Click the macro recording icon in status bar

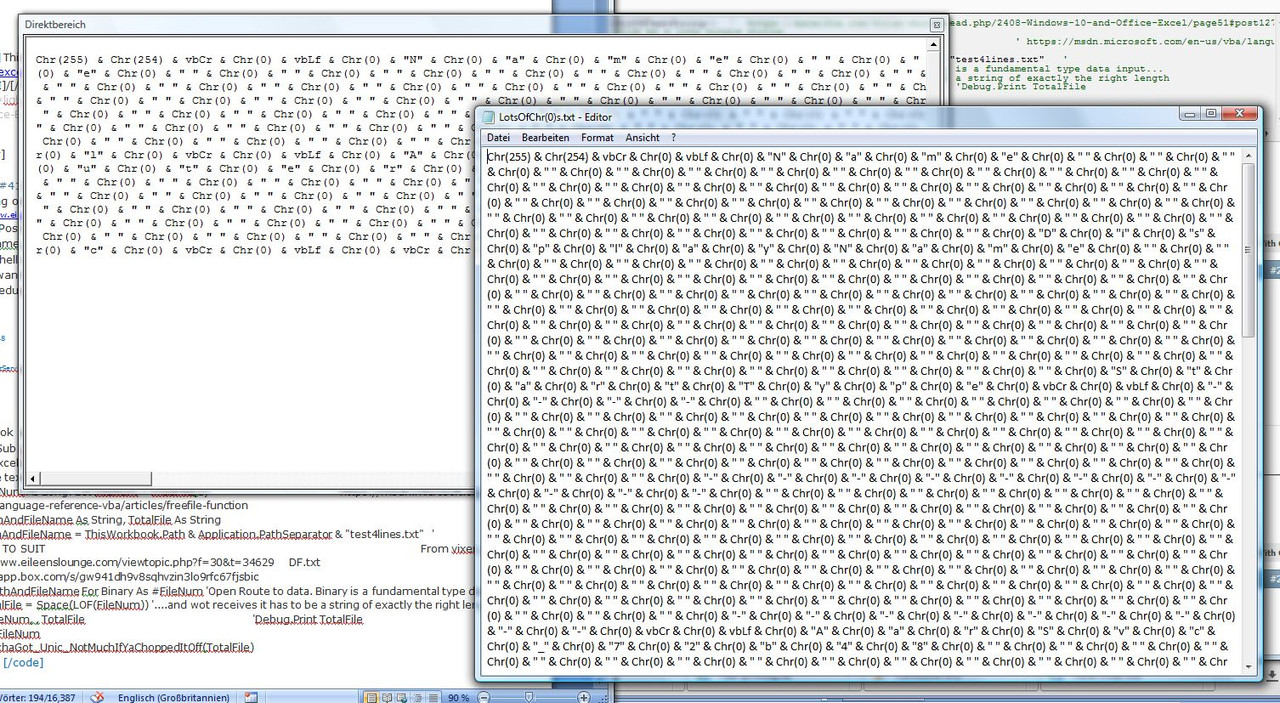tap(250, 697)
